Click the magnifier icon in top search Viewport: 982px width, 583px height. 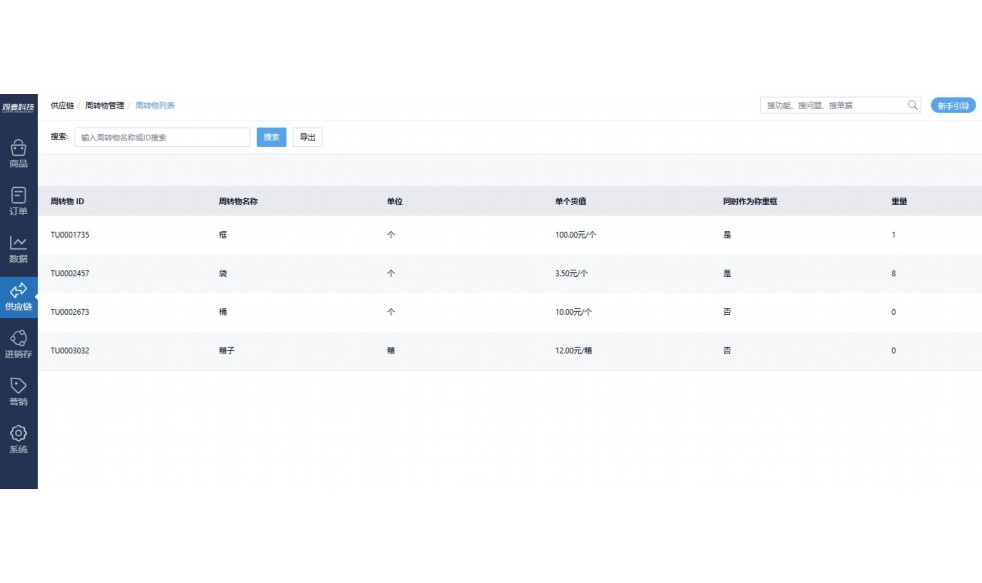click(x=912, y=105)
